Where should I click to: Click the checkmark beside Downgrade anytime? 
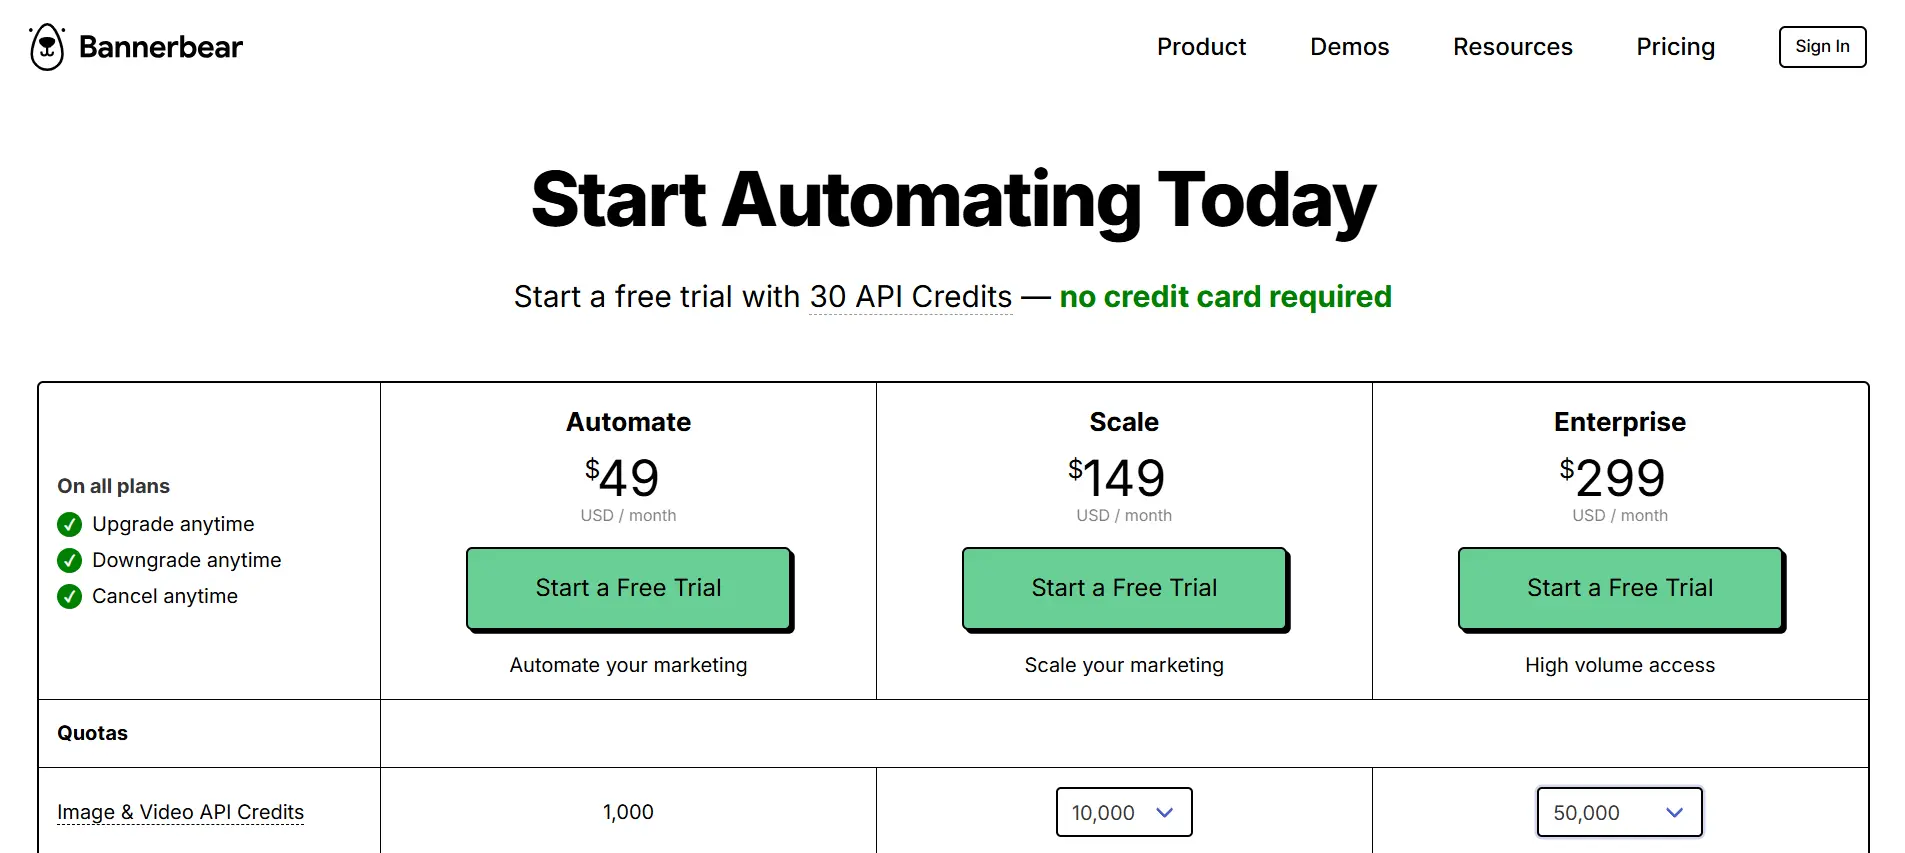(69, 560)
